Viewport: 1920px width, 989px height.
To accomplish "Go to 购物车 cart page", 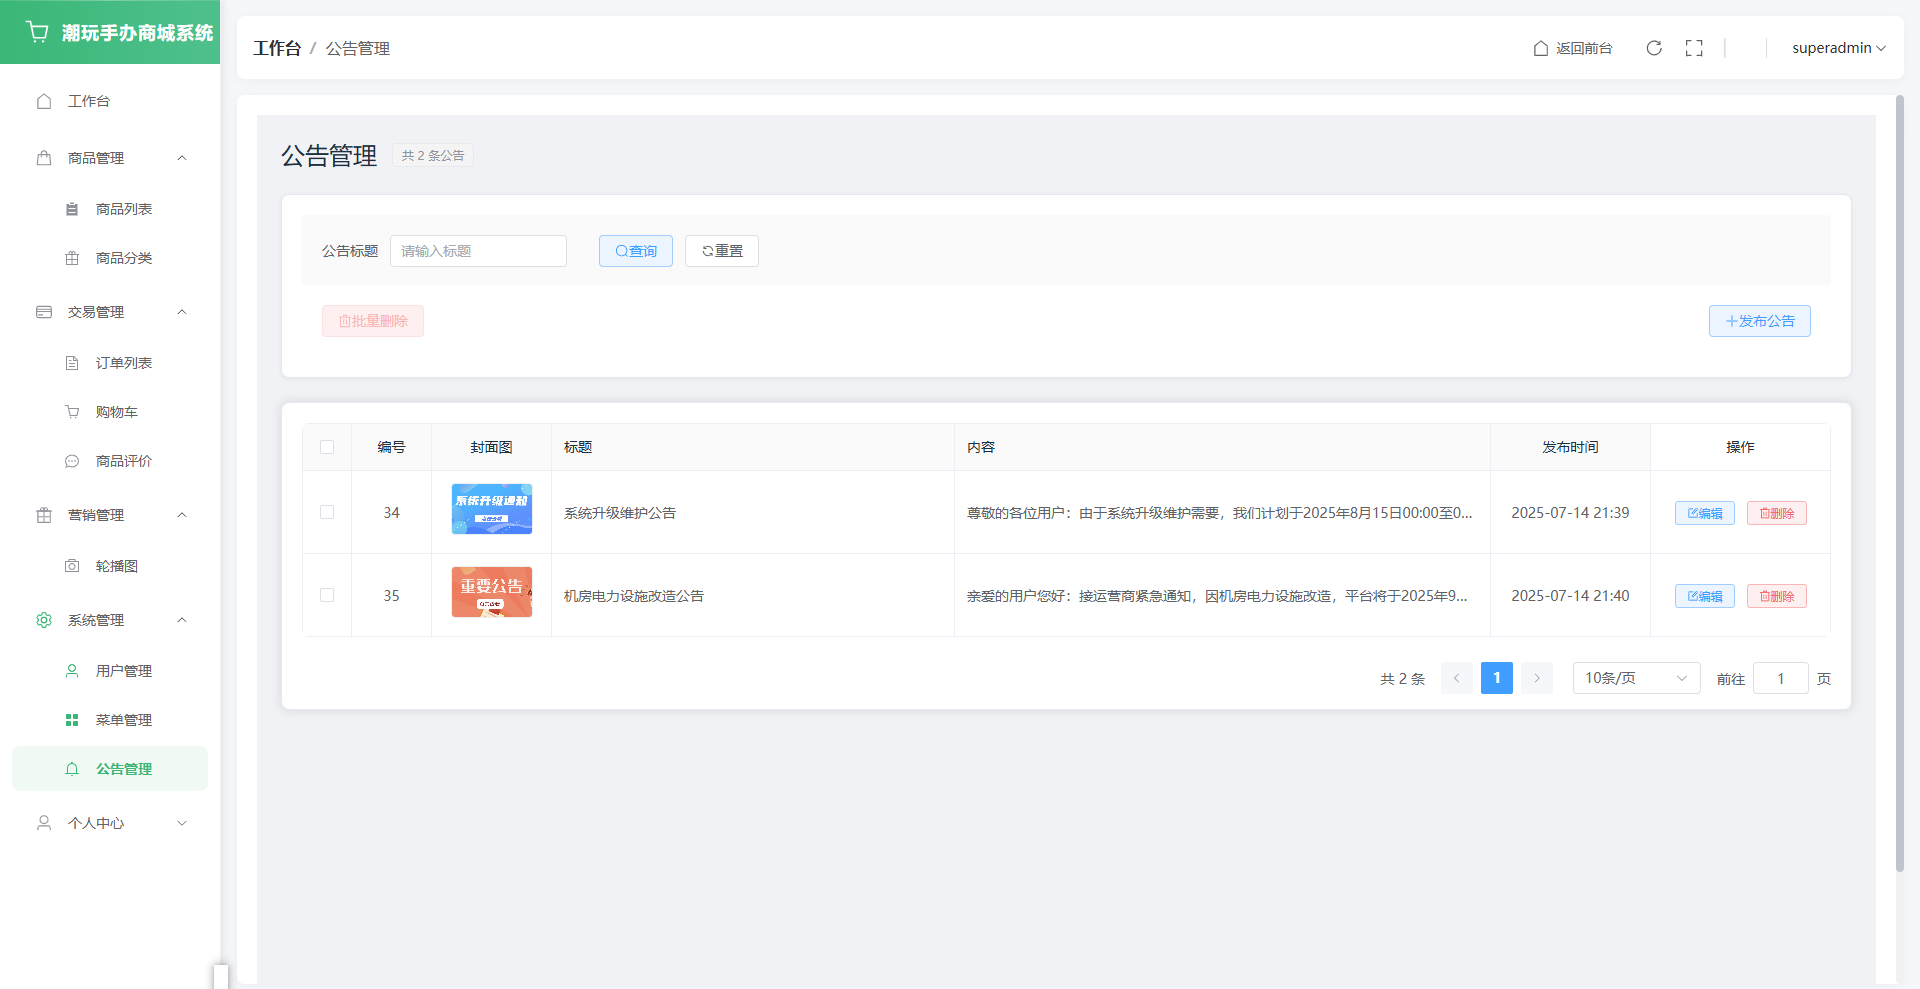I will click(x=116, y=412).
